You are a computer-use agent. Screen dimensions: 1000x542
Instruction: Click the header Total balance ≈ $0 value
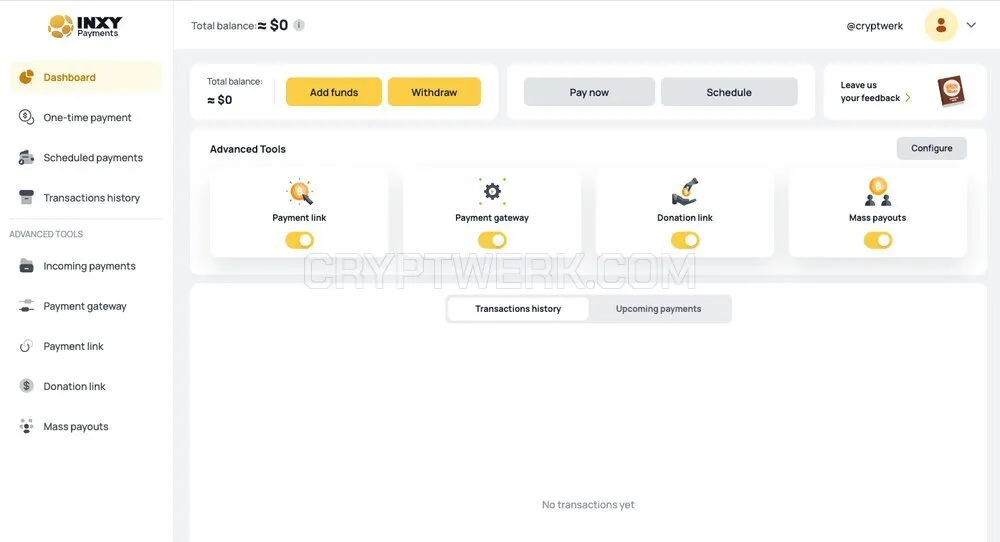pyautogui.click(x=272, y=26)
